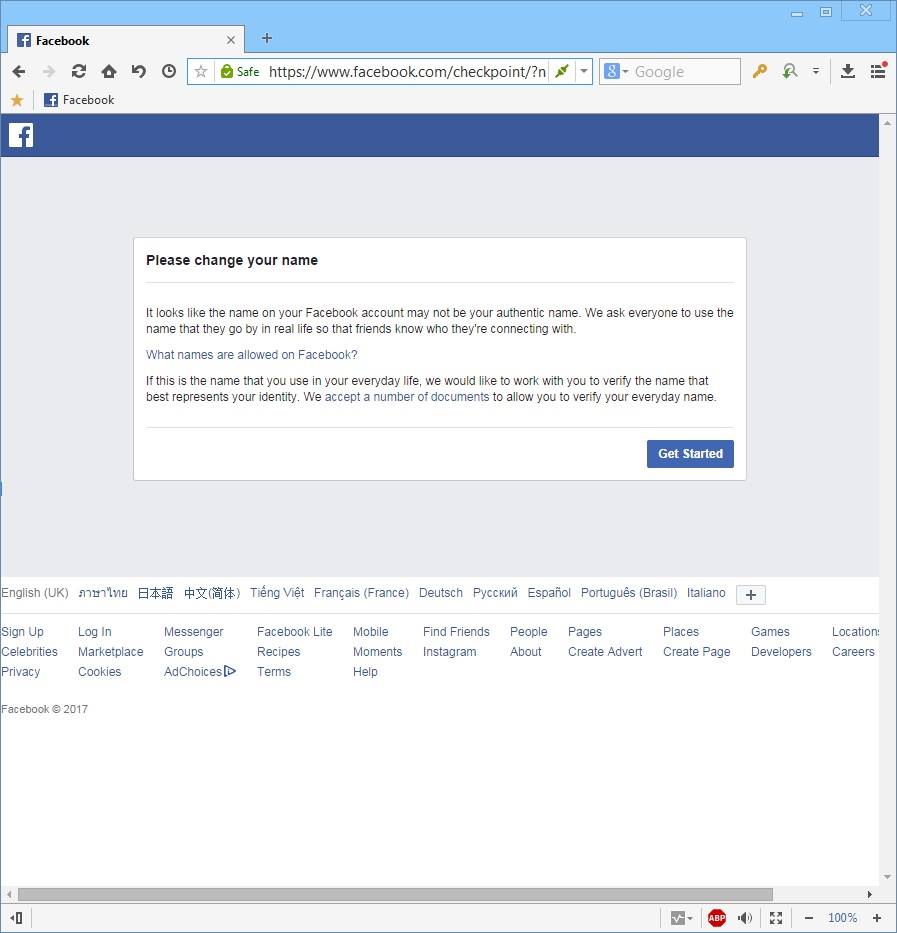Open 'accept a number of documents' link

click(x=407, y=397)
